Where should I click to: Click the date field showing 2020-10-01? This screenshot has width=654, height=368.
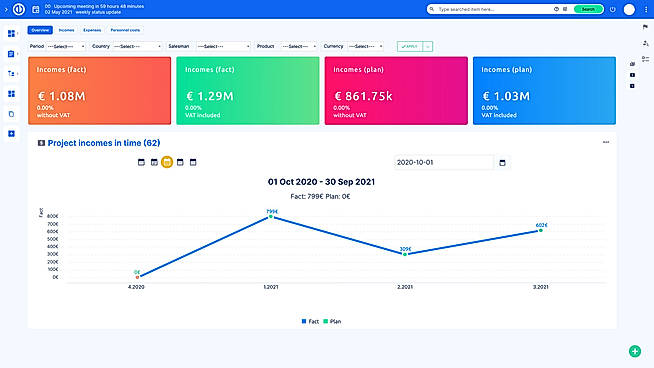(444, 162)
